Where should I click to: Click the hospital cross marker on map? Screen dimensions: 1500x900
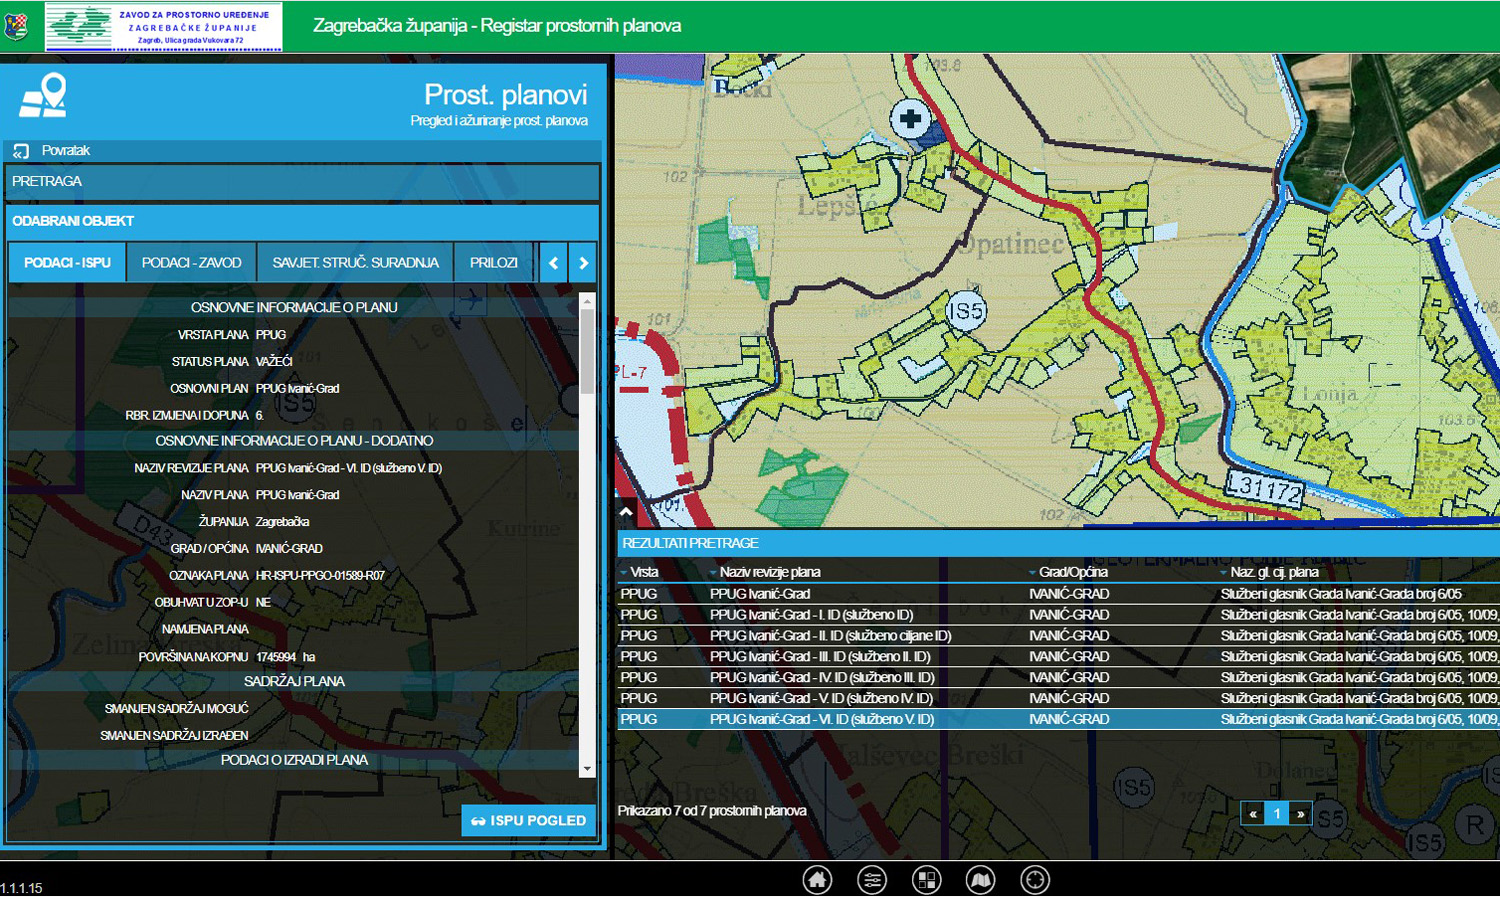click(910, 119)
